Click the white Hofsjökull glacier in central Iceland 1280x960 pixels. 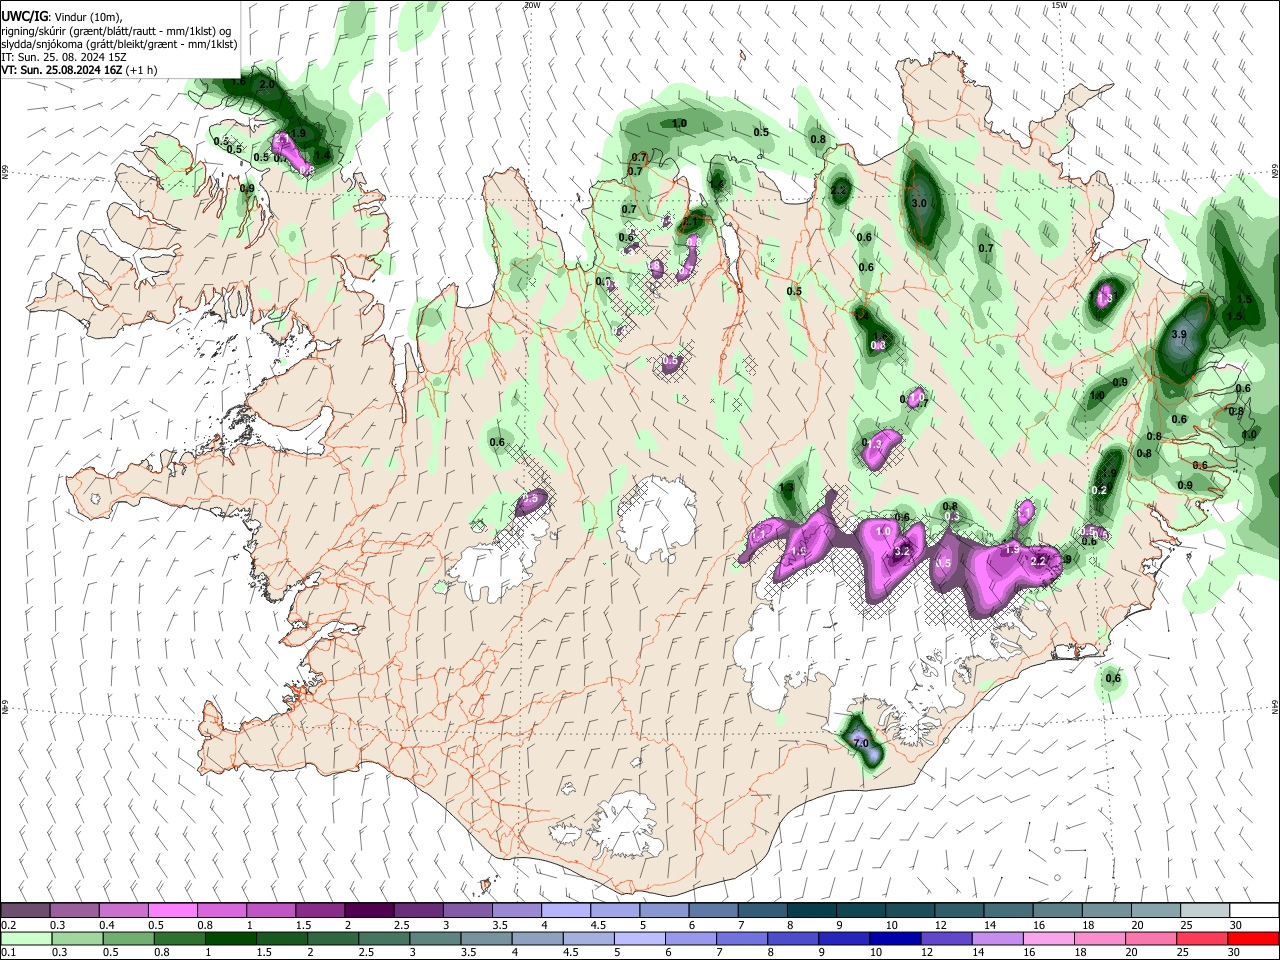659,518
